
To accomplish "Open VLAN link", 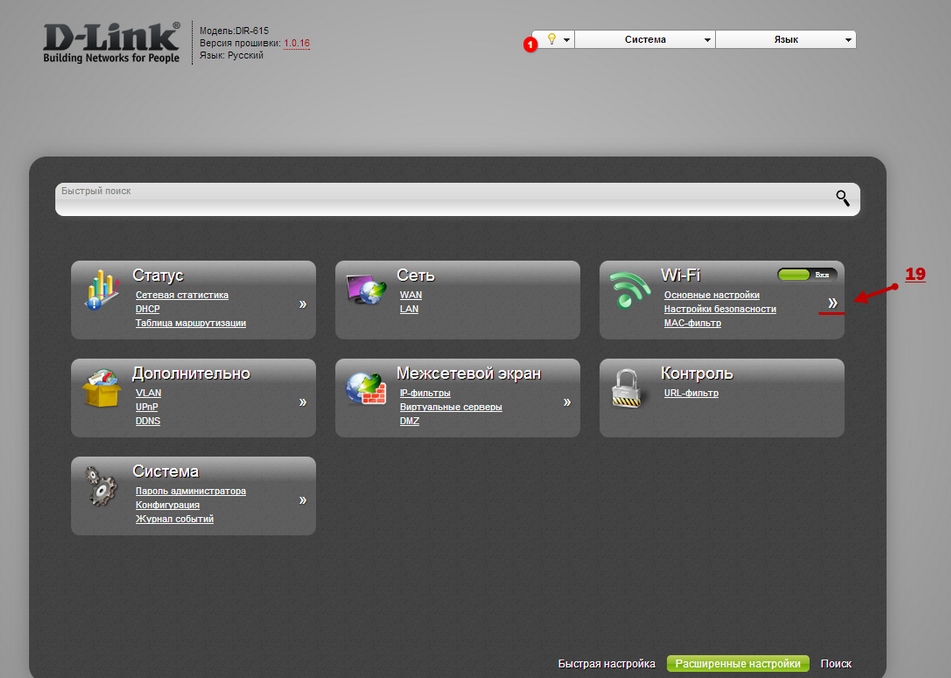I will [148, 393].
